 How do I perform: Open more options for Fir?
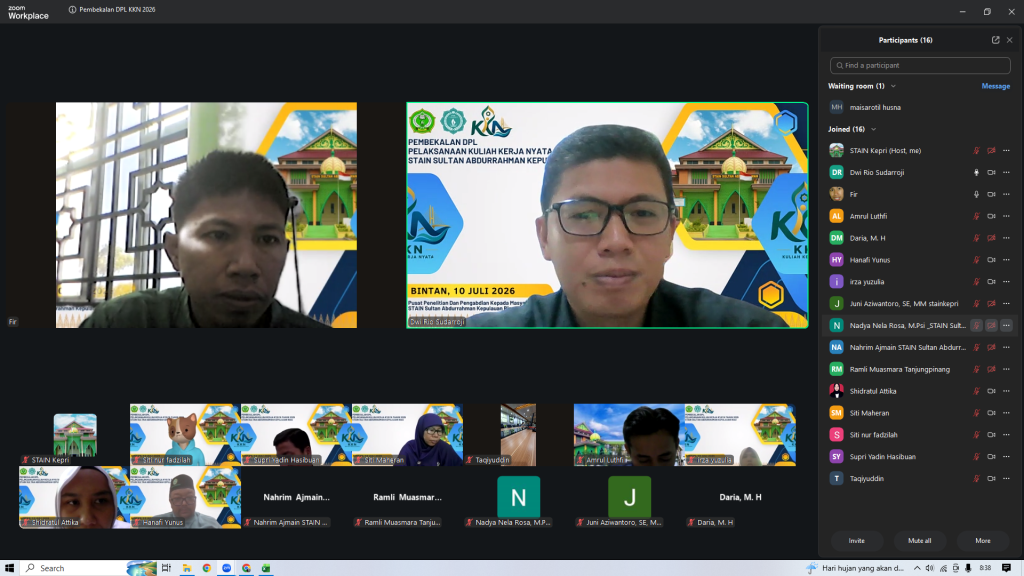click(x=1006, y=195)
